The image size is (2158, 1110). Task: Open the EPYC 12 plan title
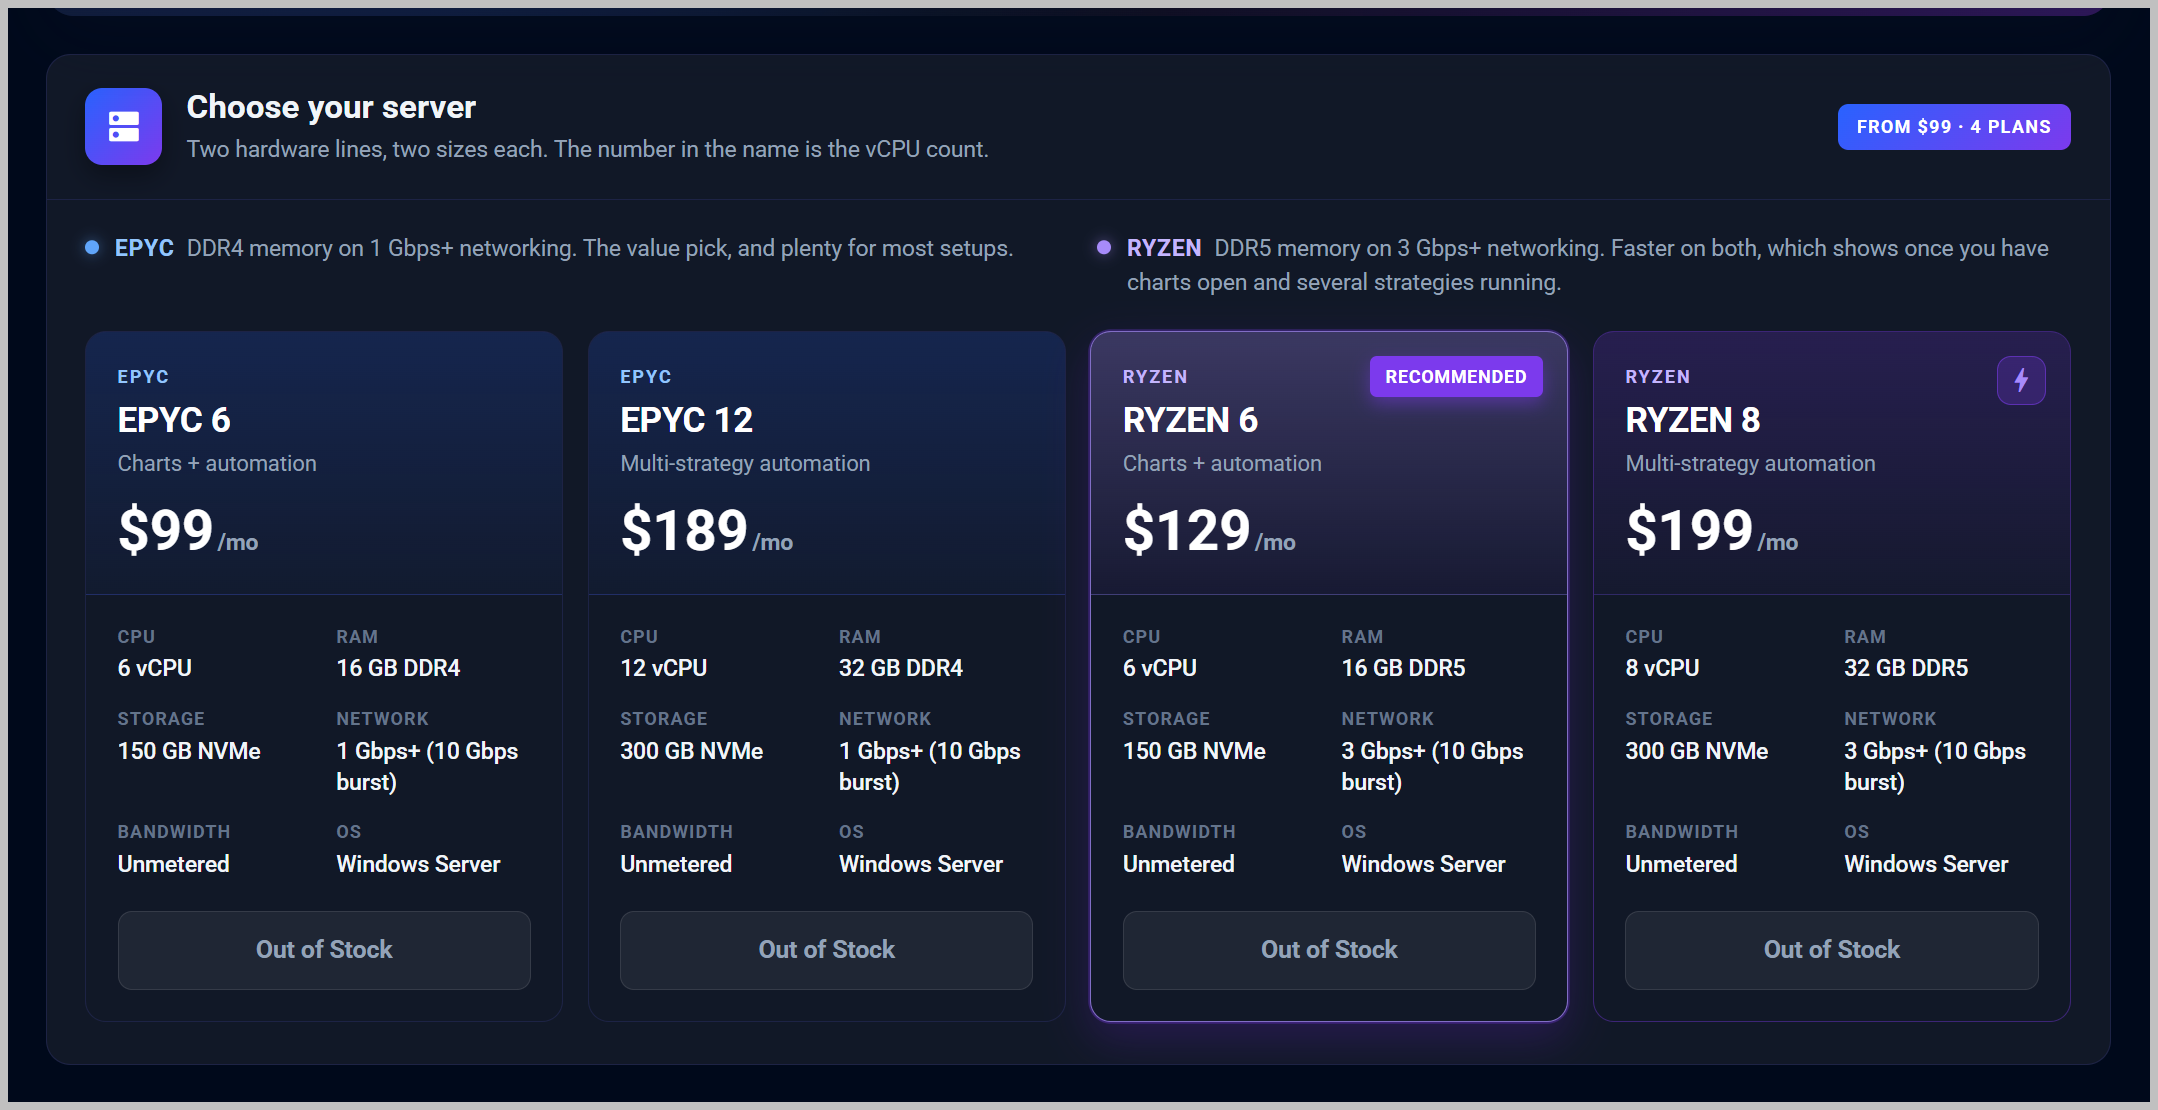(686, 420)
